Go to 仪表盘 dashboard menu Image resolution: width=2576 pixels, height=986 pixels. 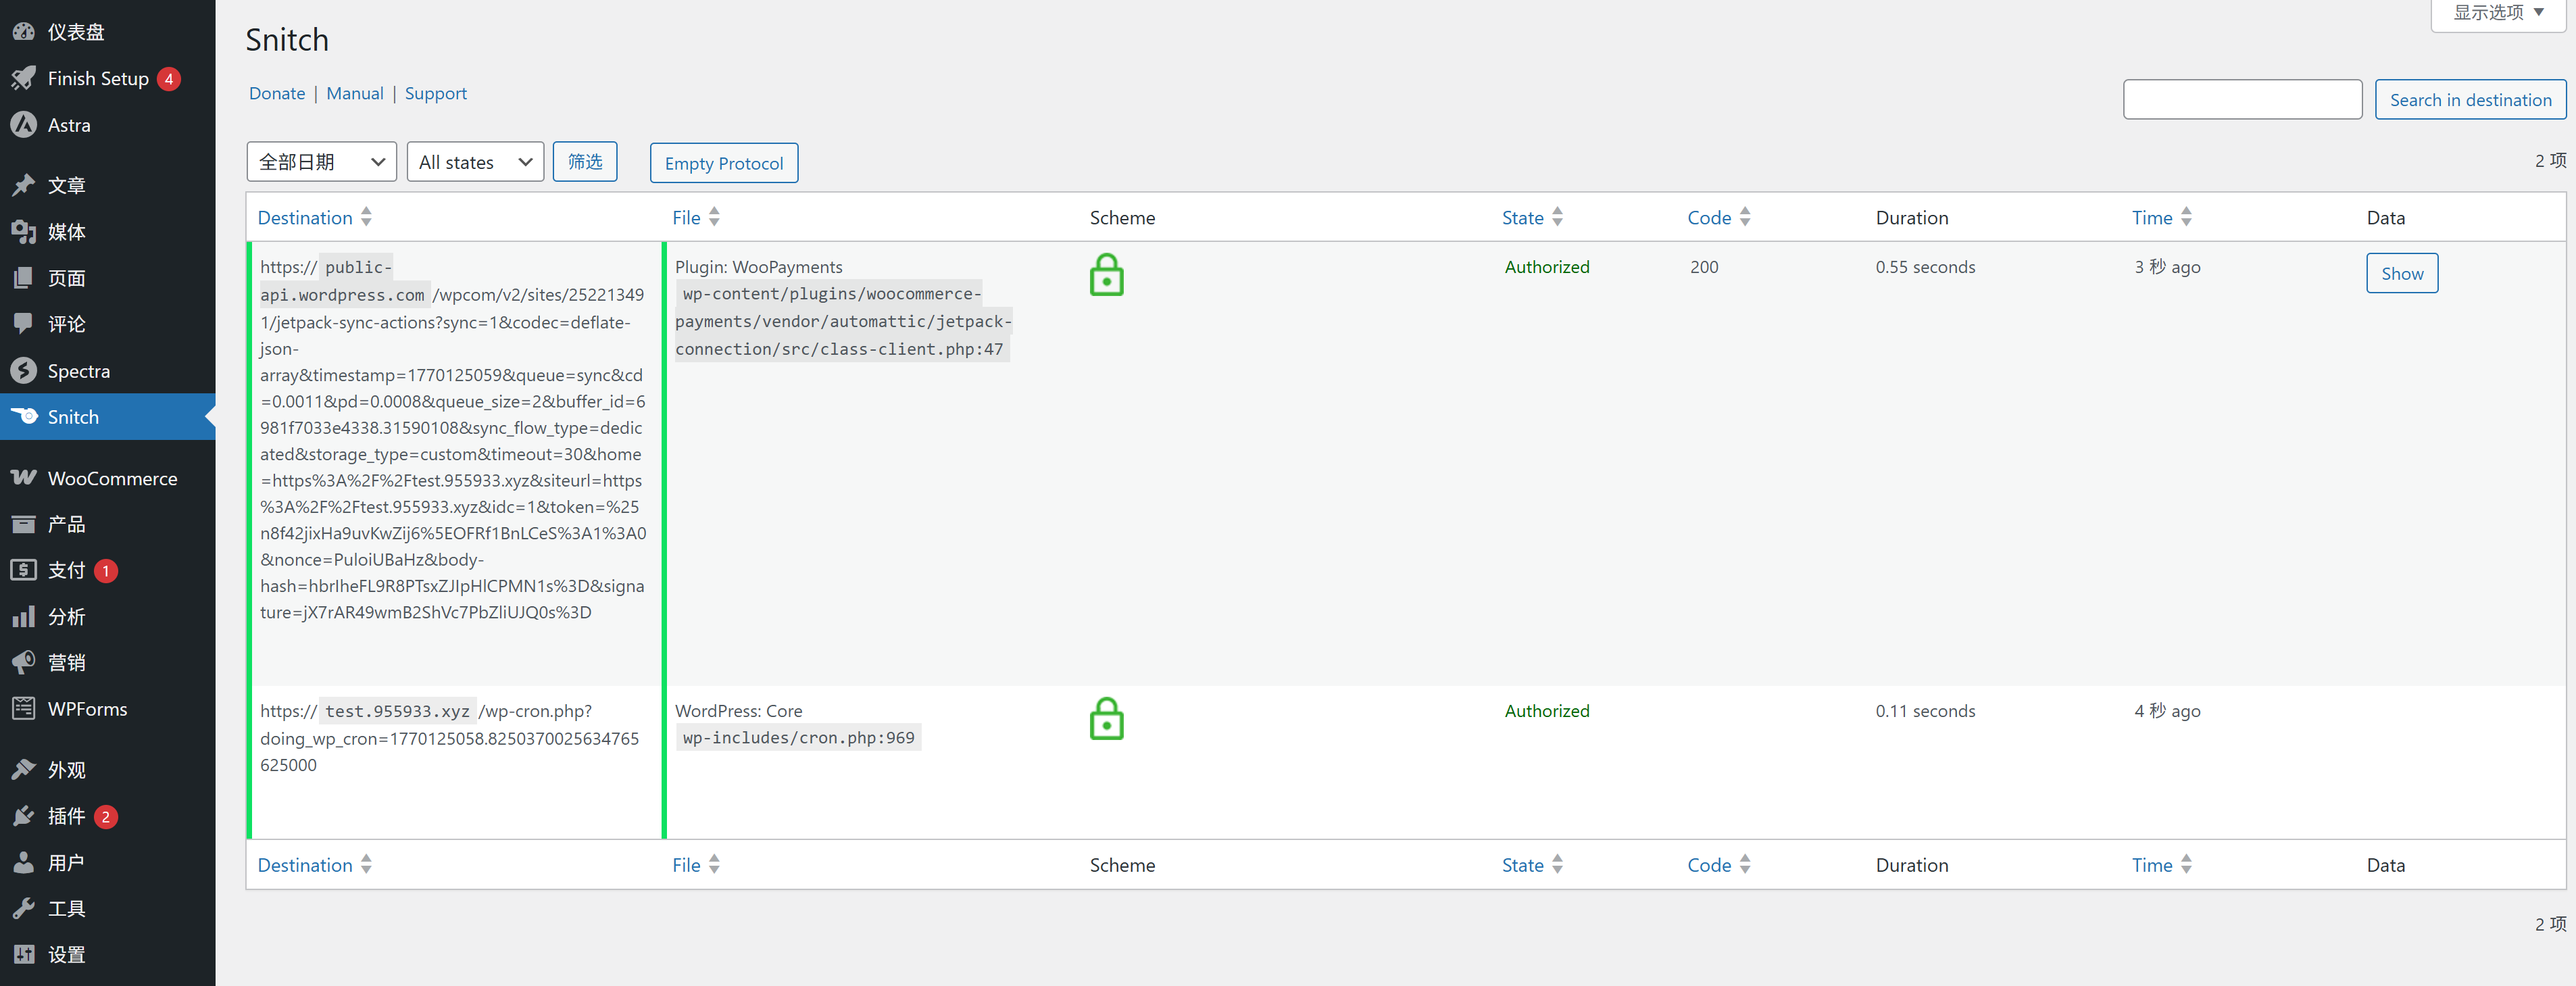click(76, 32)
